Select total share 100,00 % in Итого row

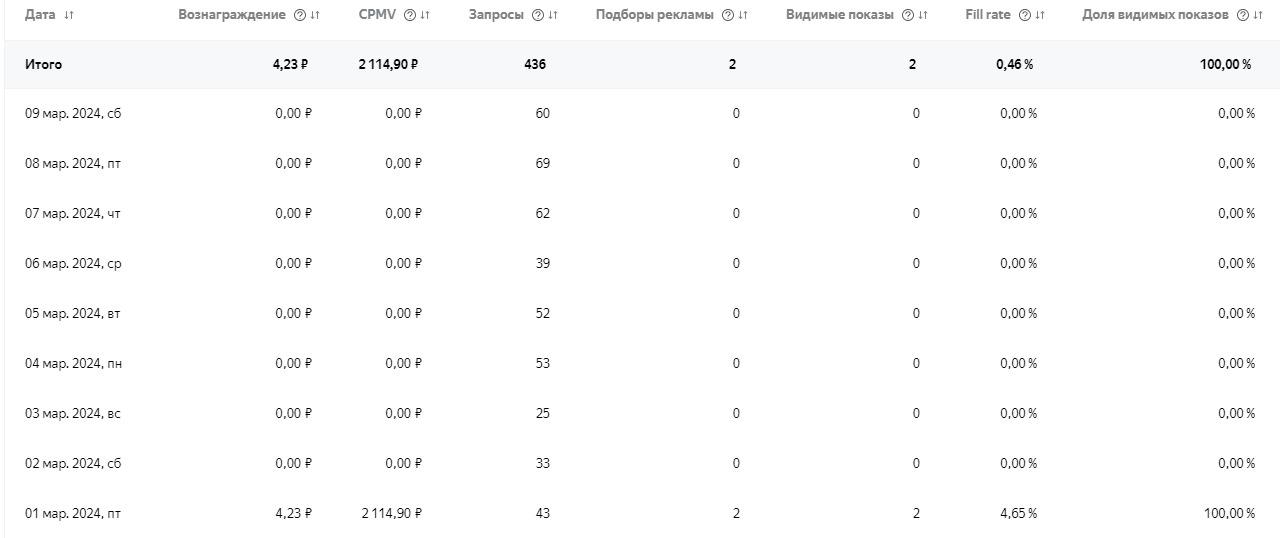coord(1225,64)
